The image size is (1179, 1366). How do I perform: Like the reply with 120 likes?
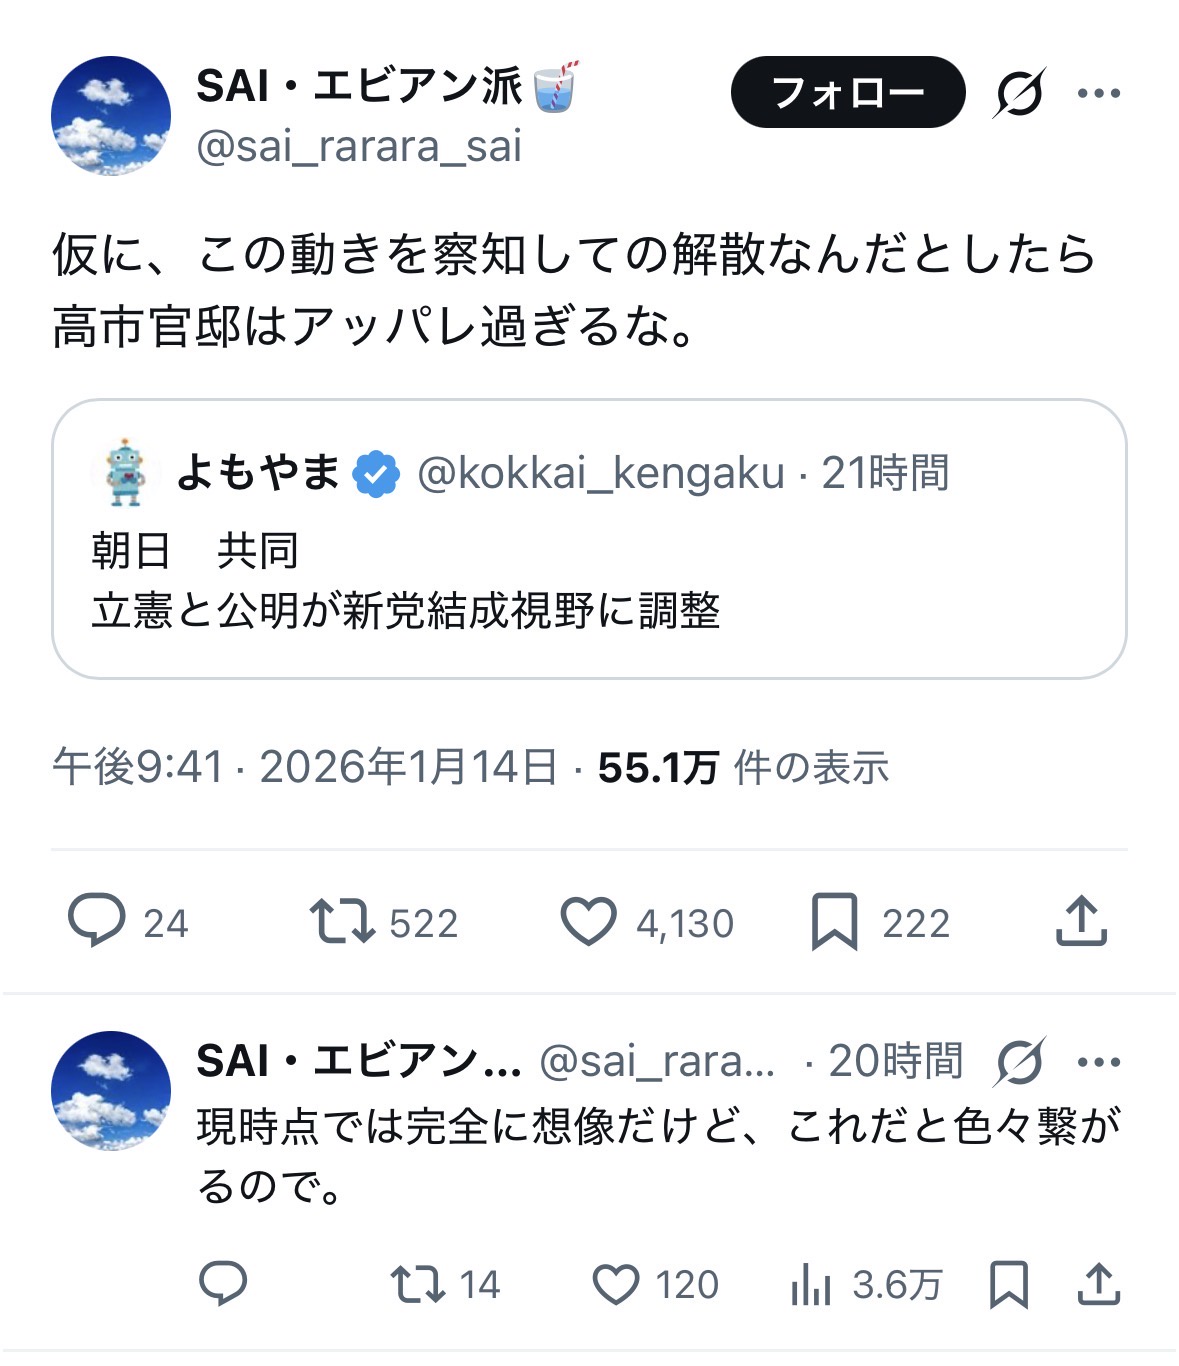tap(616, 1284)
